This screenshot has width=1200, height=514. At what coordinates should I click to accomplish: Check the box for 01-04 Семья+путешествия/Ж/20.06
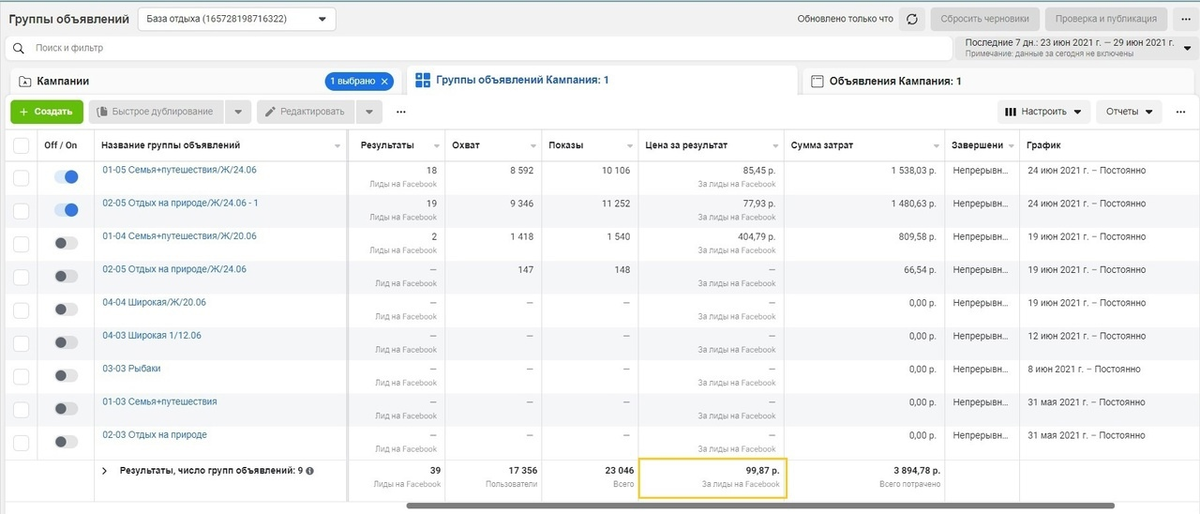[x=21, y=243]
